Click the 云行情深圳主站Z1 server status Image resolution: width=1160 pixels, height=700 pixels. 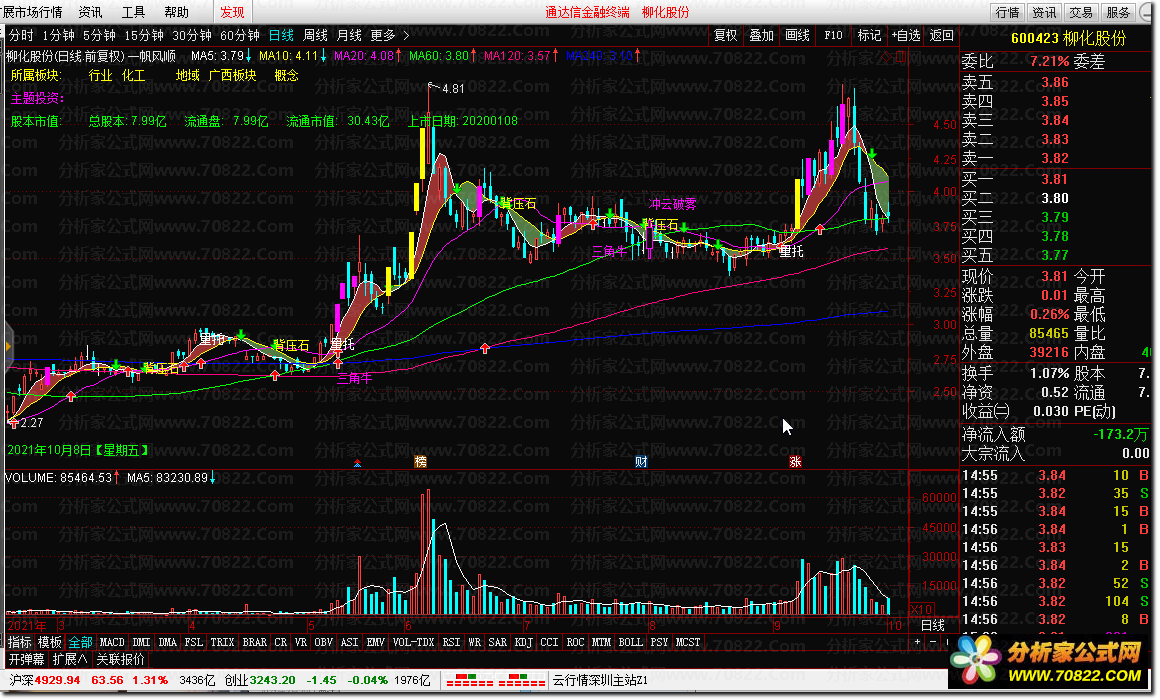(x=600, y=680)
